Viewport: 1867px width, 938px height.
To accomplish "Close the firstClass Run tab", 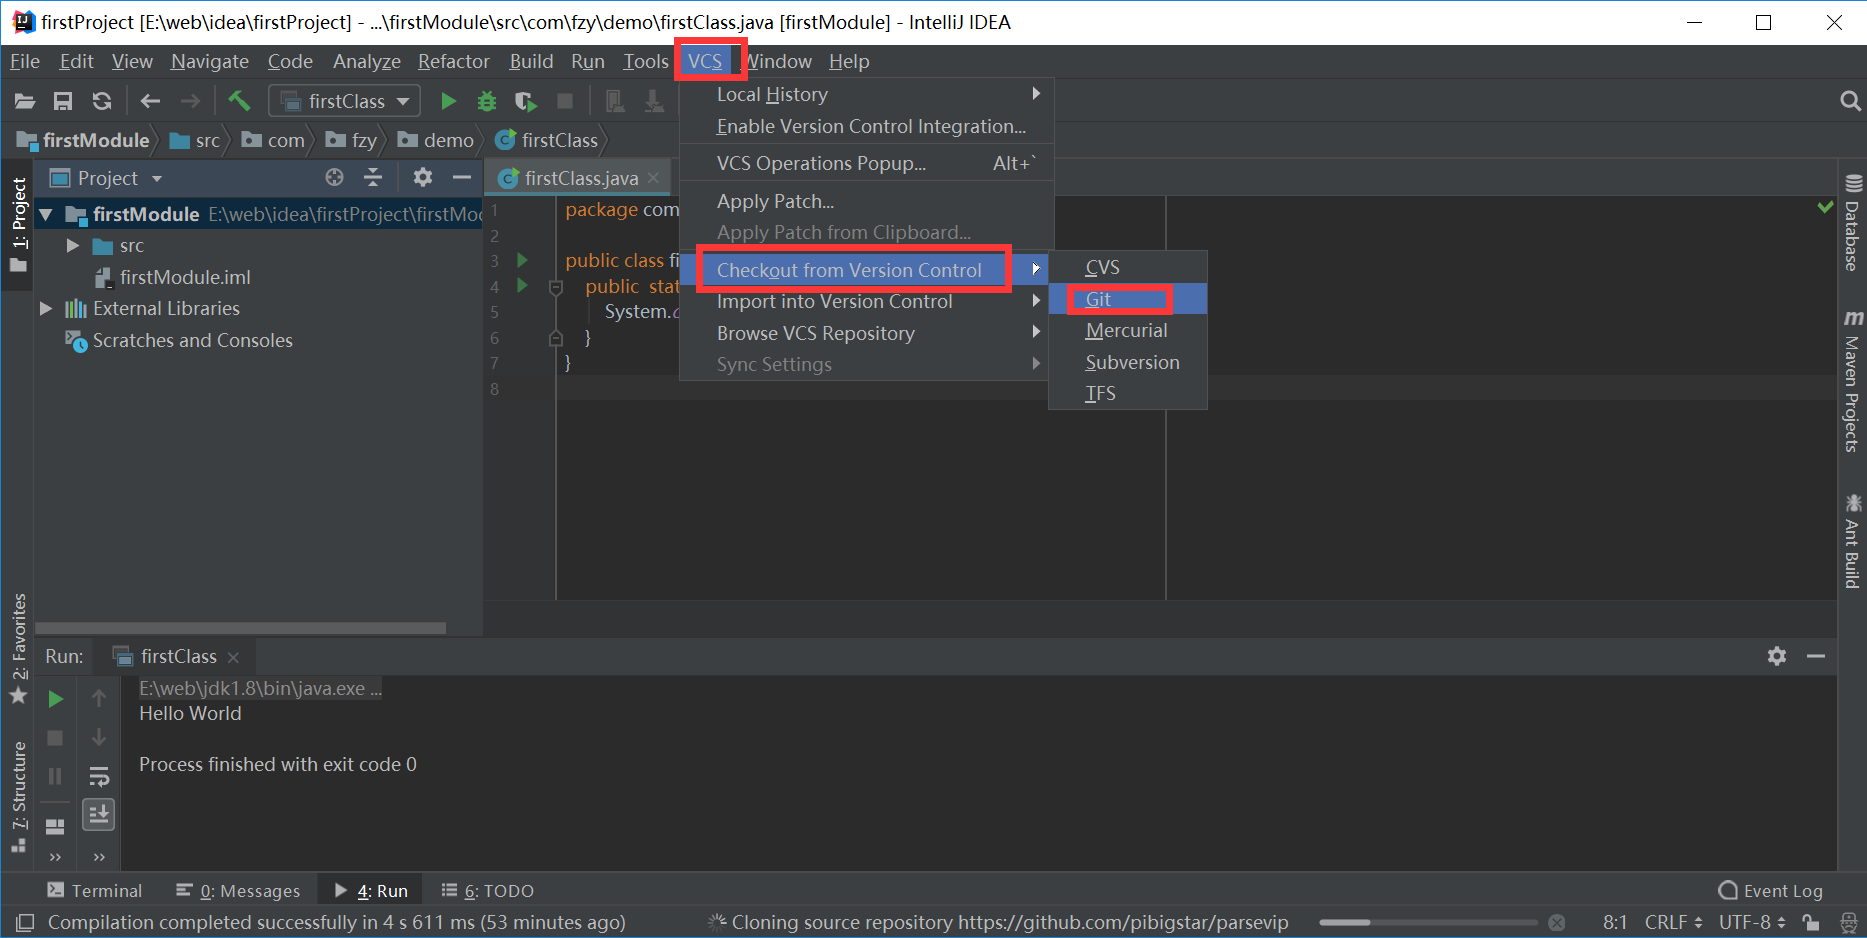I will point(233,657).
